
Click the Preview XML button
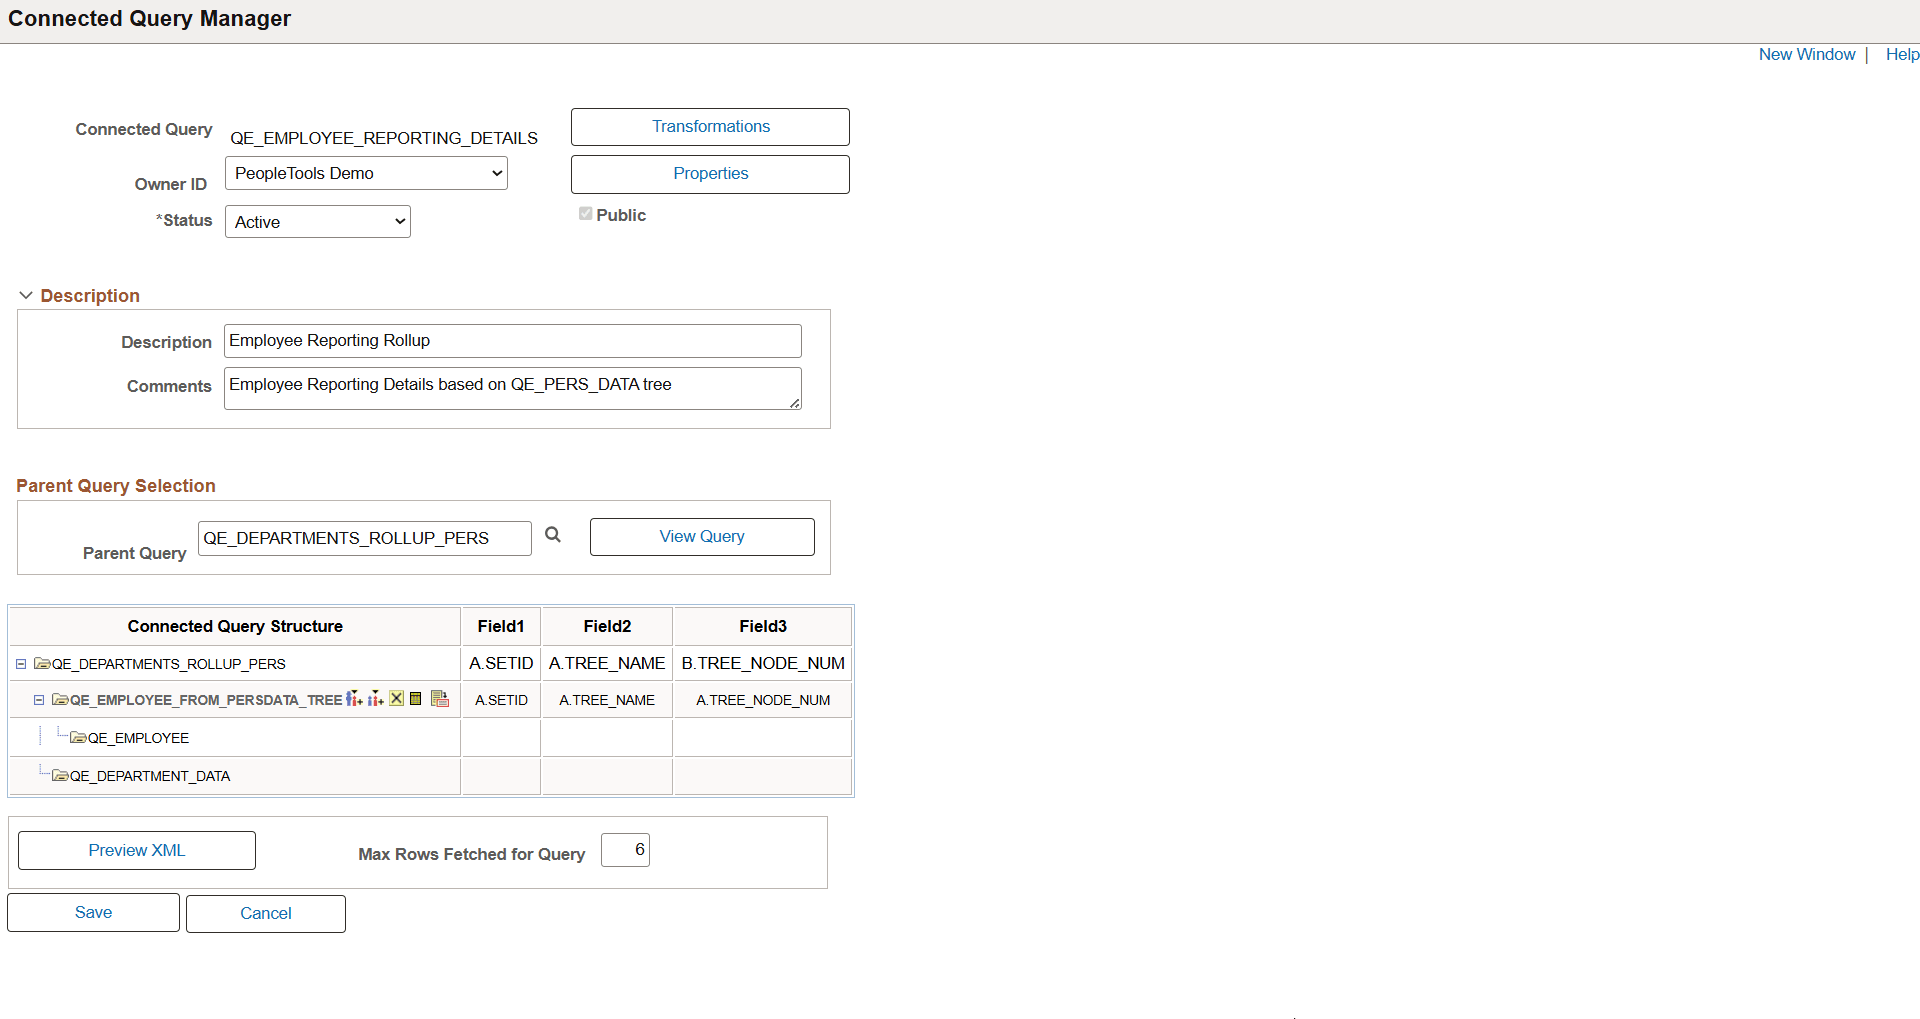(136, 850)
